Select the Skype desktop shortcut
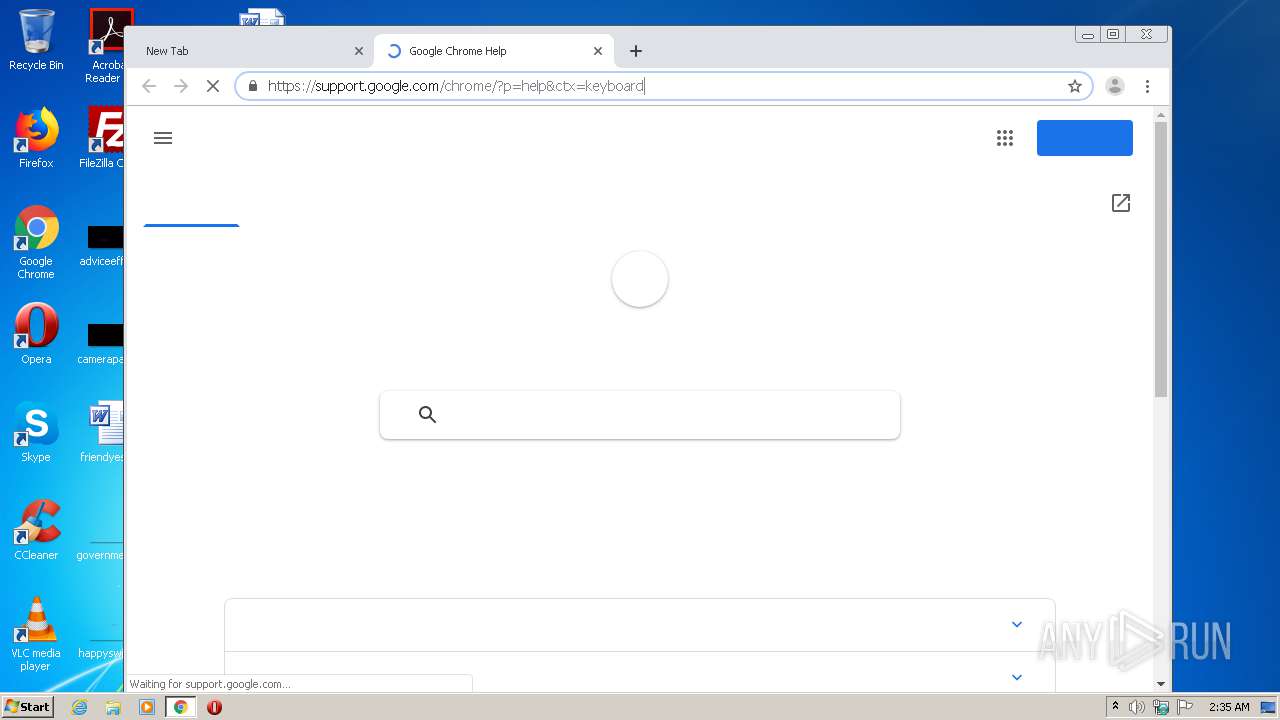Image resolution: width=1280 pixels, height=720 pixels. 36,432
